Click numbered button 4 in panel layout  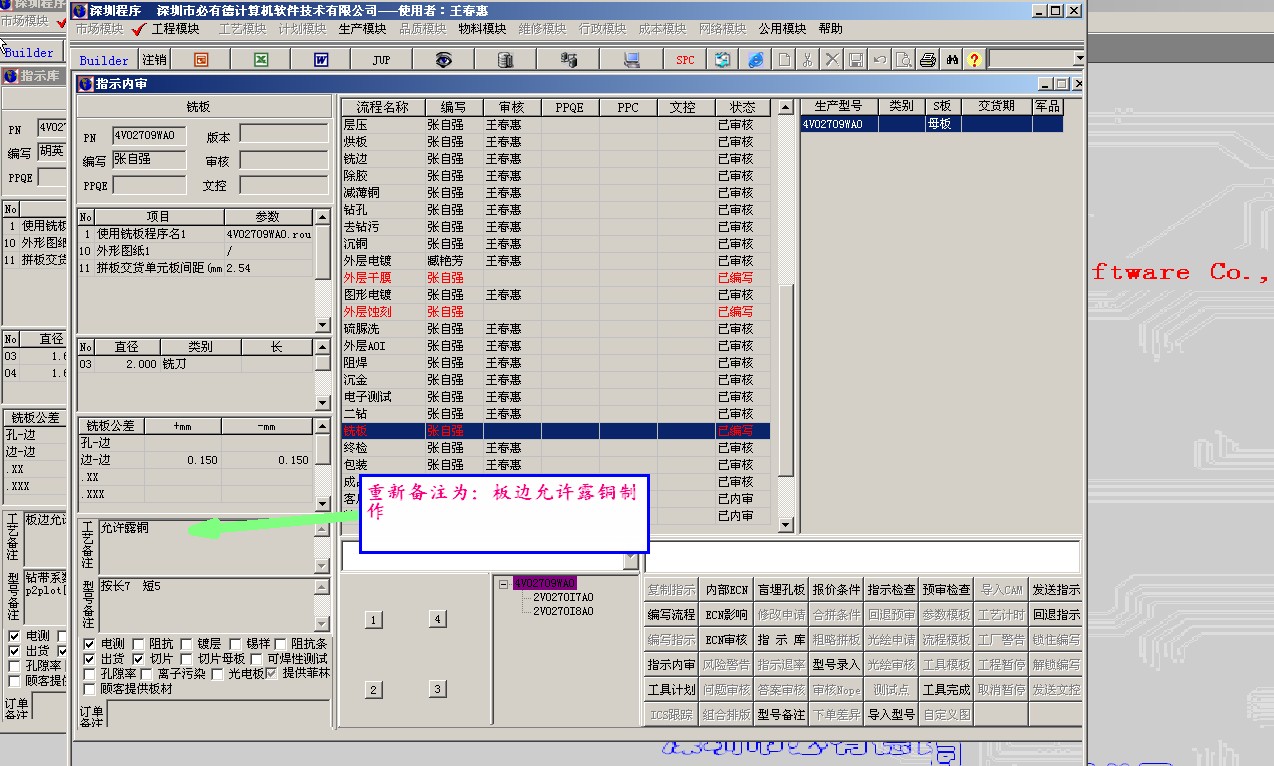[437, 620]
